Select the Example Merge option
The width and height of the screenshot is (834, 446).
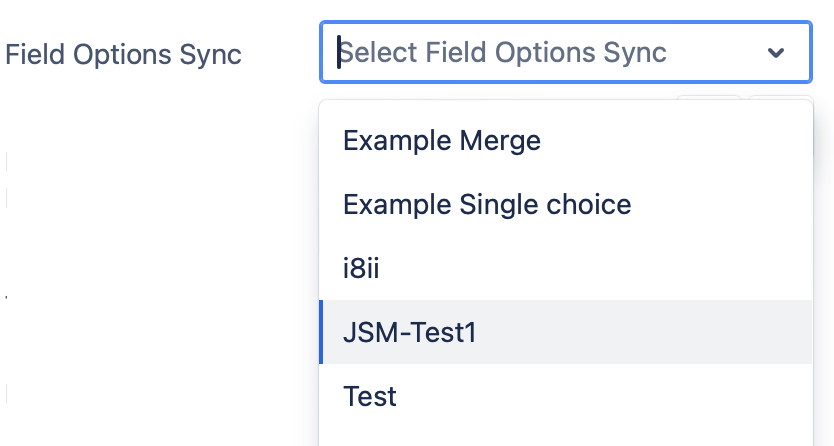coord(442,141)
